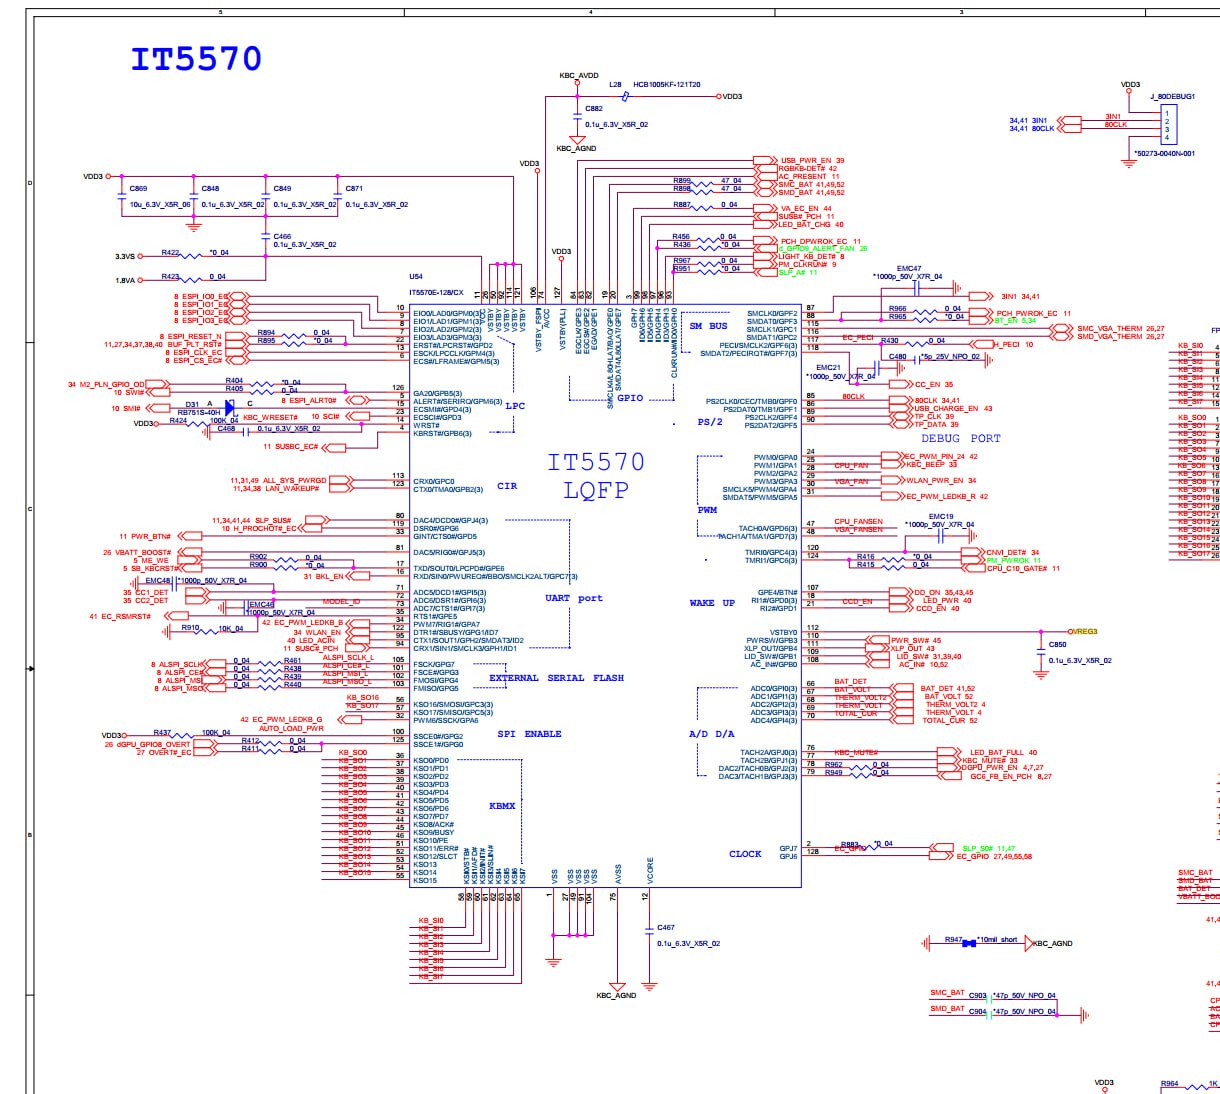This screenshot has width=1220, height=1094.
Task: Select inductor designator L28
Action: click(615, 84)
